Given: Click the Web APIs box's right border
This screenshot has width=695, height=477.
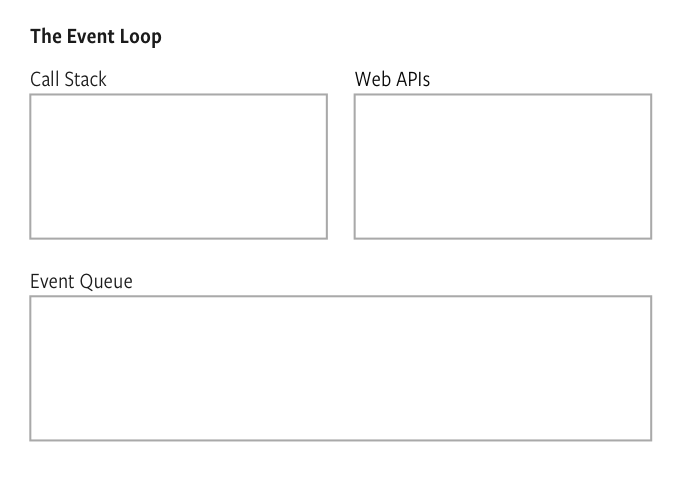Looking at the screenshot, I should [651, 166].
